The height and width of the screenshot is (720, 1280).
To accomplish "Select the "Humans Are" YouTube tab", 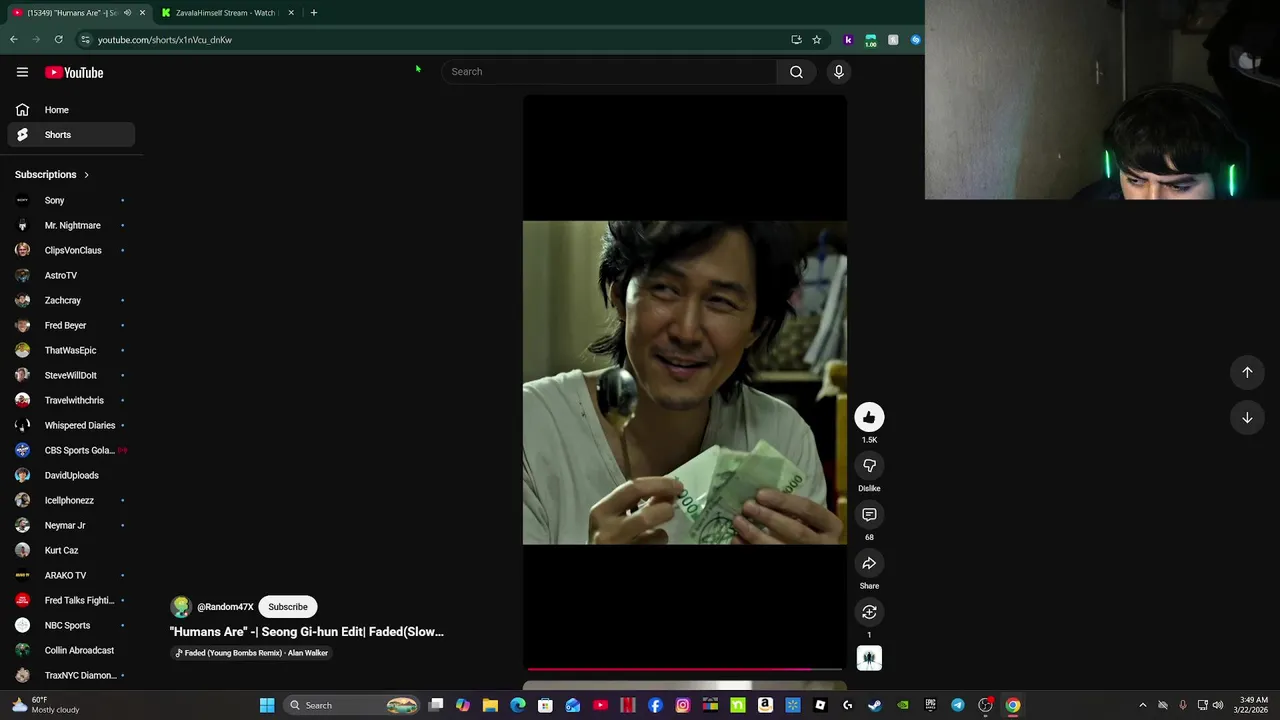I will click(70, 13).
